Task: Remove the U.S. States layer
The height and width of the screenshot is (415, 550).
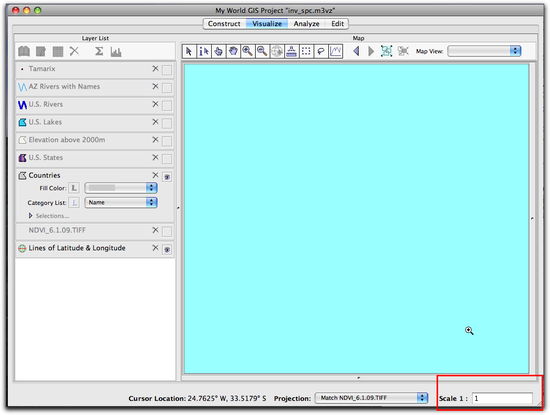Action: click(x=155, y=158)
